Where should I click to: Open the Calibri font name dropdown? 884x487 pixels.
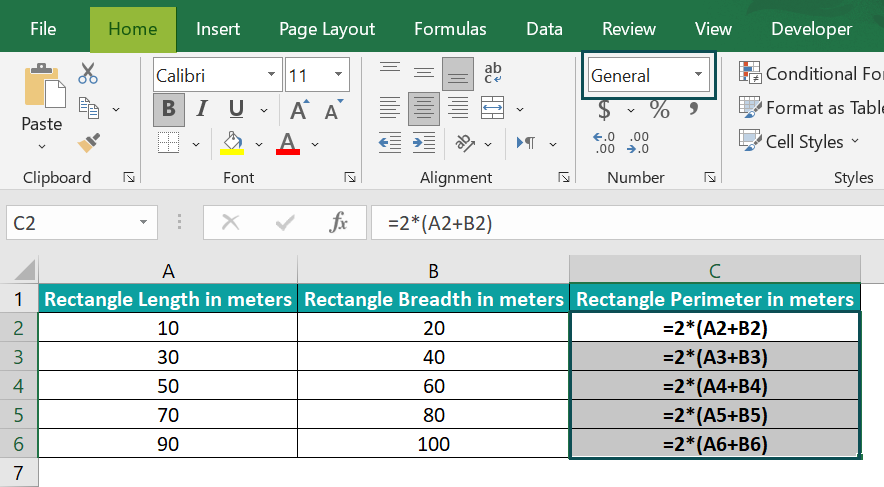click(271, 74)
